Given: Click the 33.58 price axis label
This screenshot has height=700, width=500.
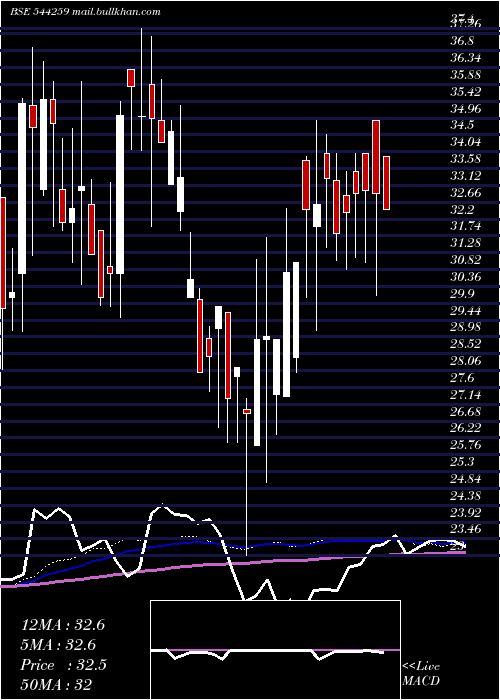Looking at the screenshot, I should point(466,159).
